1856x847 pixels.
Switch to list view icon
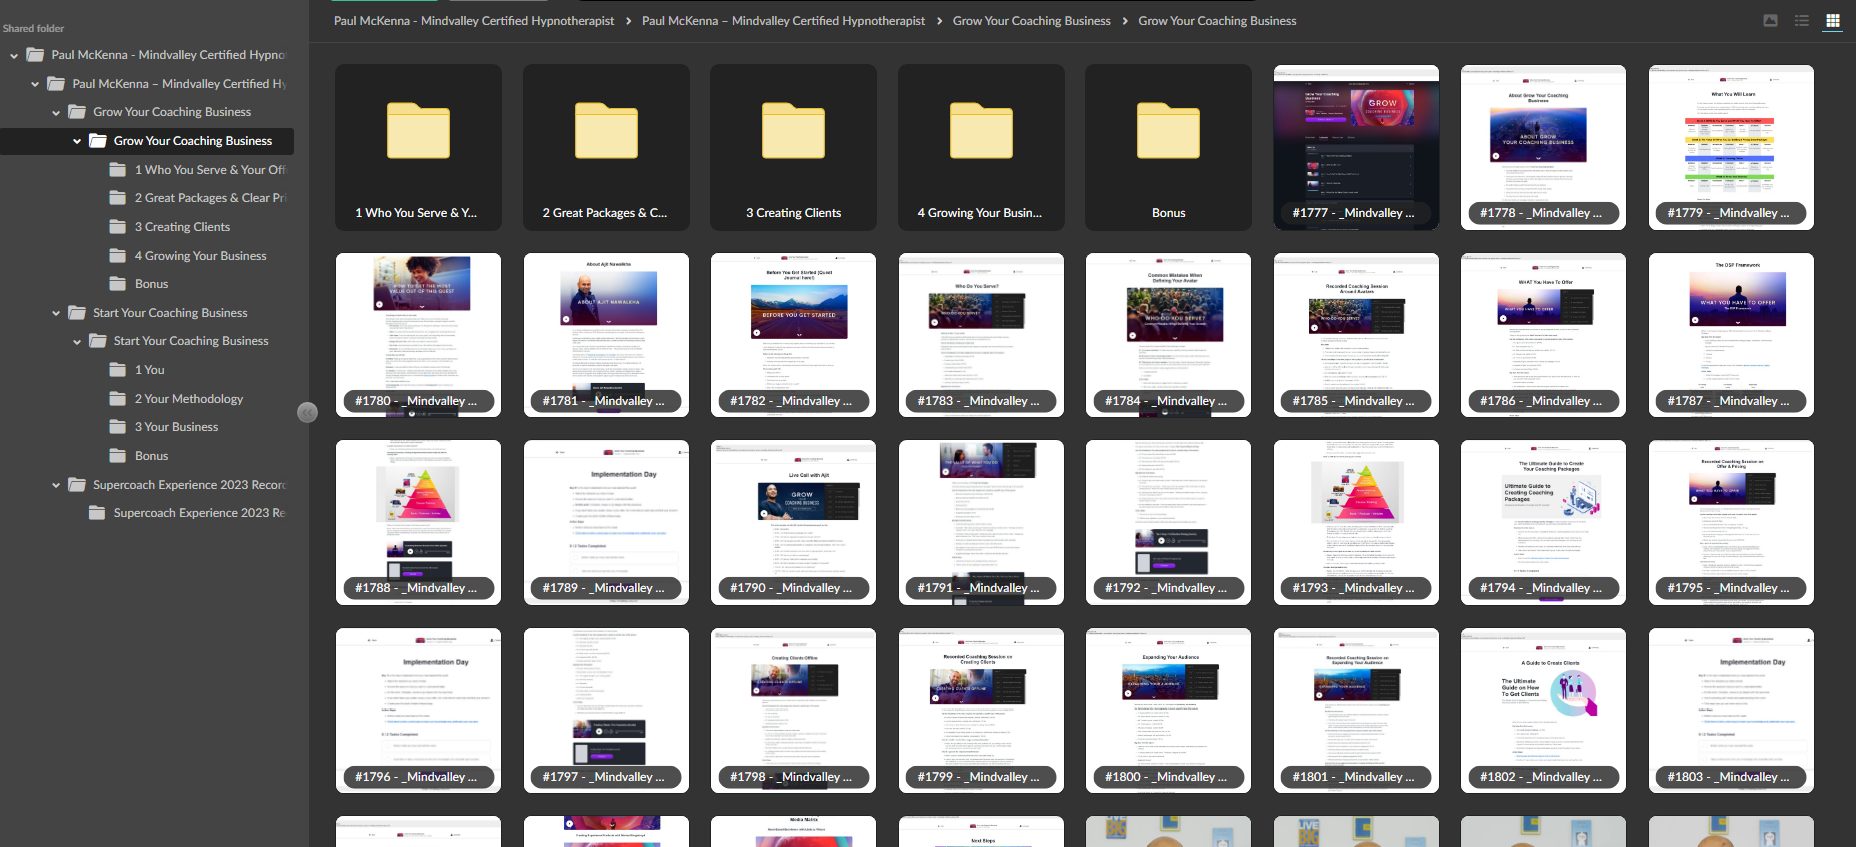[x=1801, y=20]
